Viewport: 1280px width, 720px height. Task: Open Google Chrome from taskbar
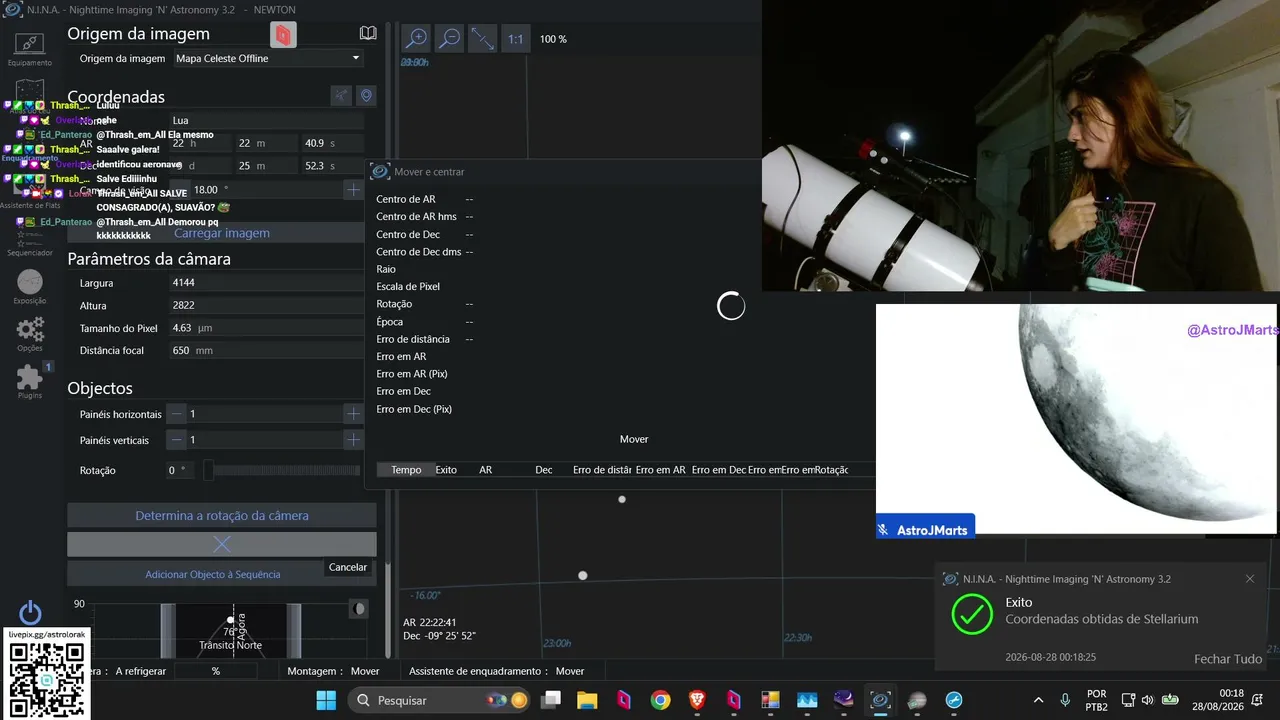tap(660, 700)
